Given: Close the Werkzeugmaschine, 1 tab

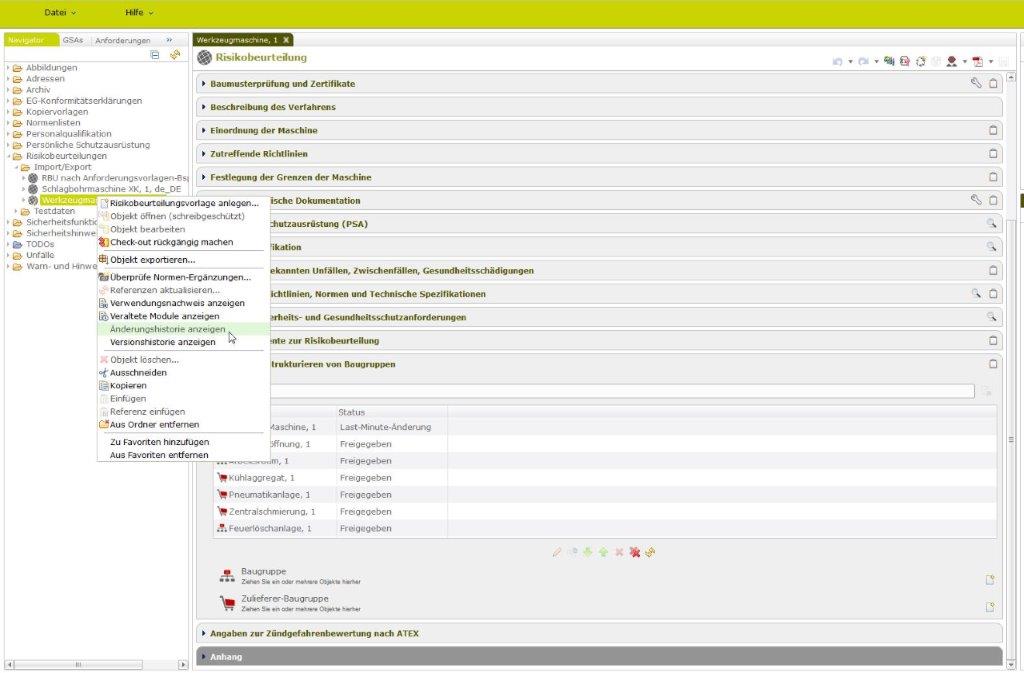Looking at the screenshot, I should pyautogui.click(x=286, y=40).
